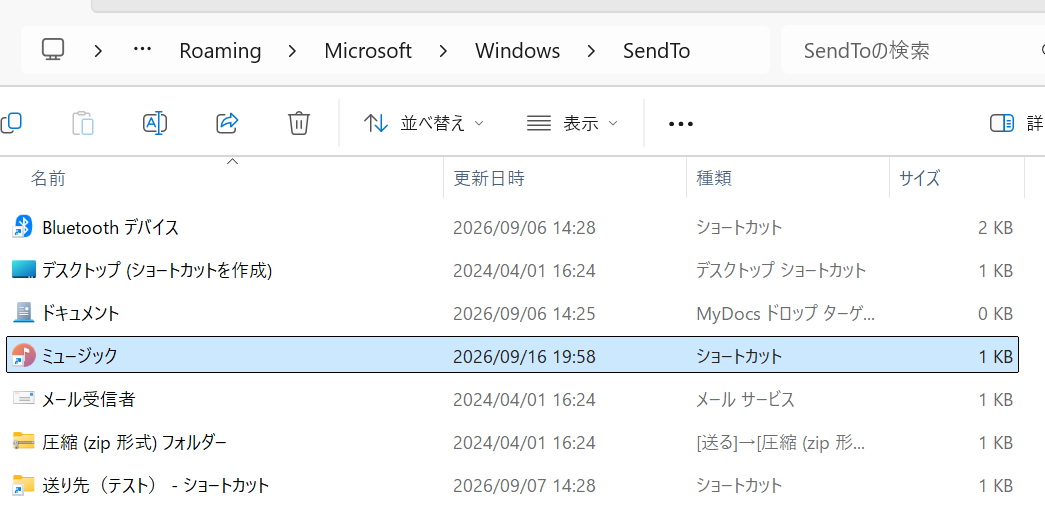Sort by the 名前 column header
Viewport: 1045px width, 525px height.
click(48, 178)
